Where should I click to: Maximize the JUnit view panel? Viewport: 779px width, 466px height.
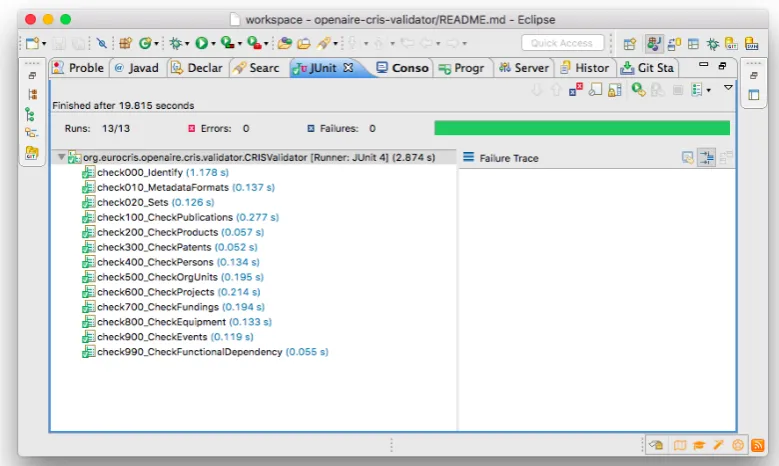(722, 66)
